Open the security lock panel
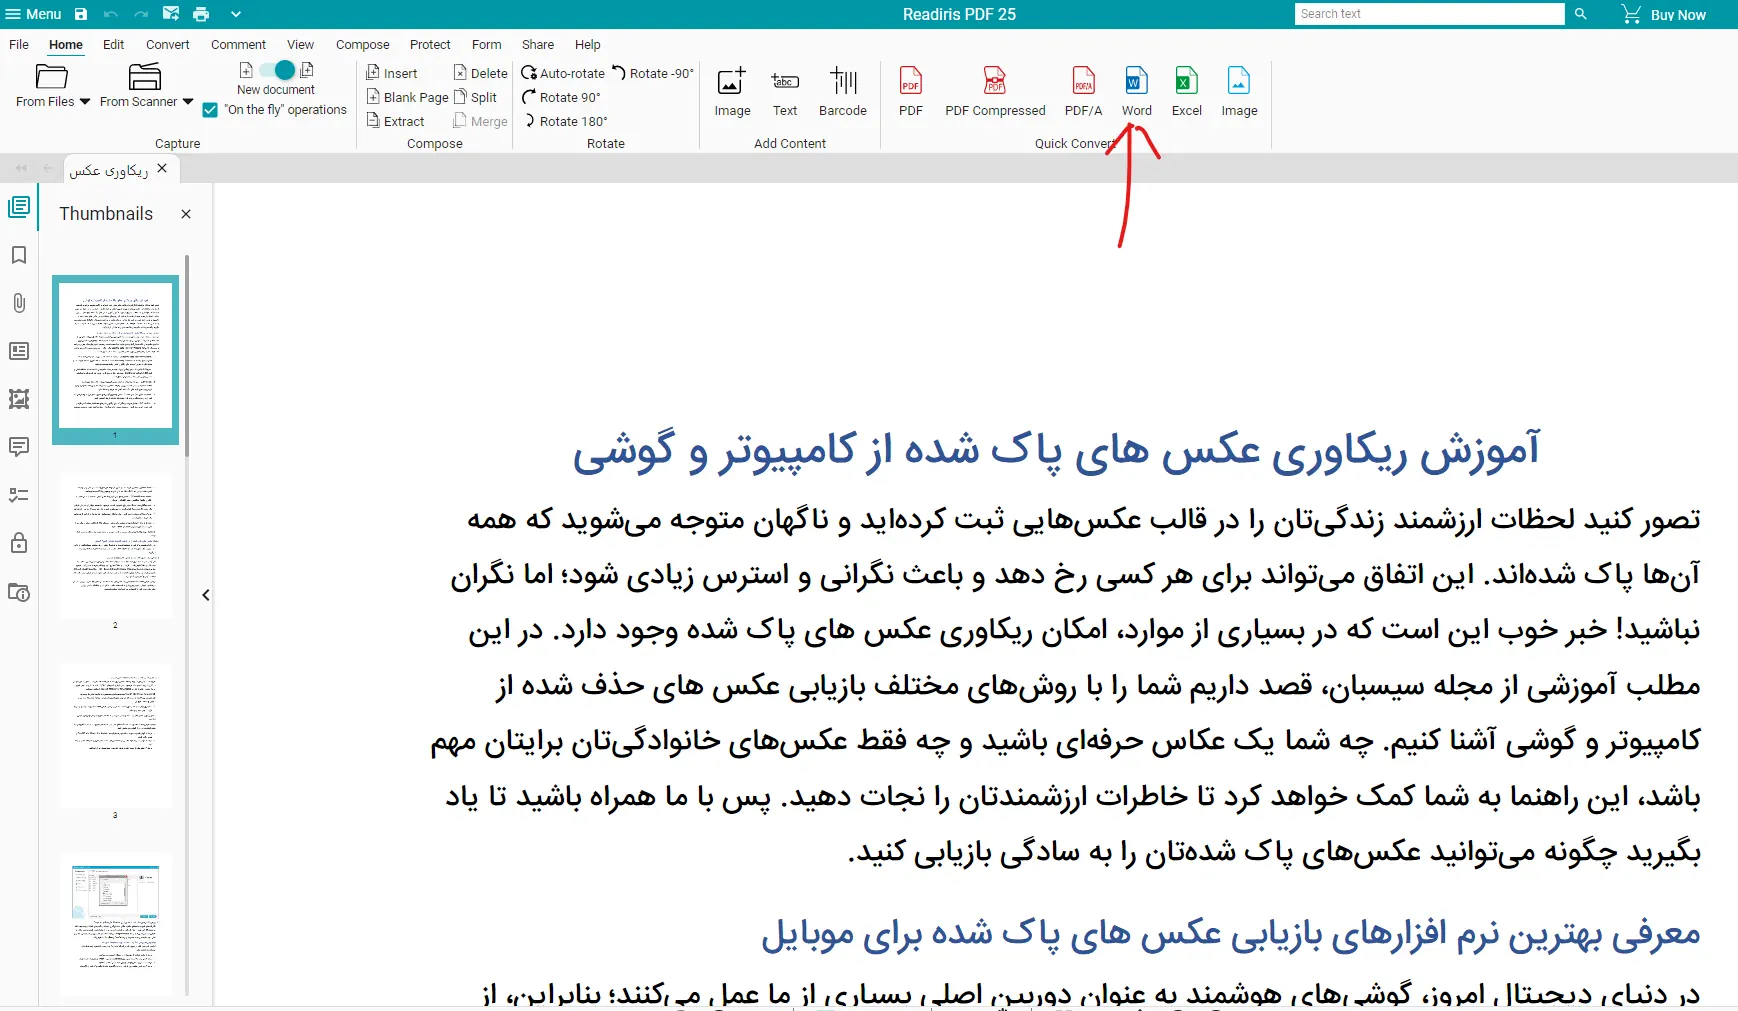 18,543
